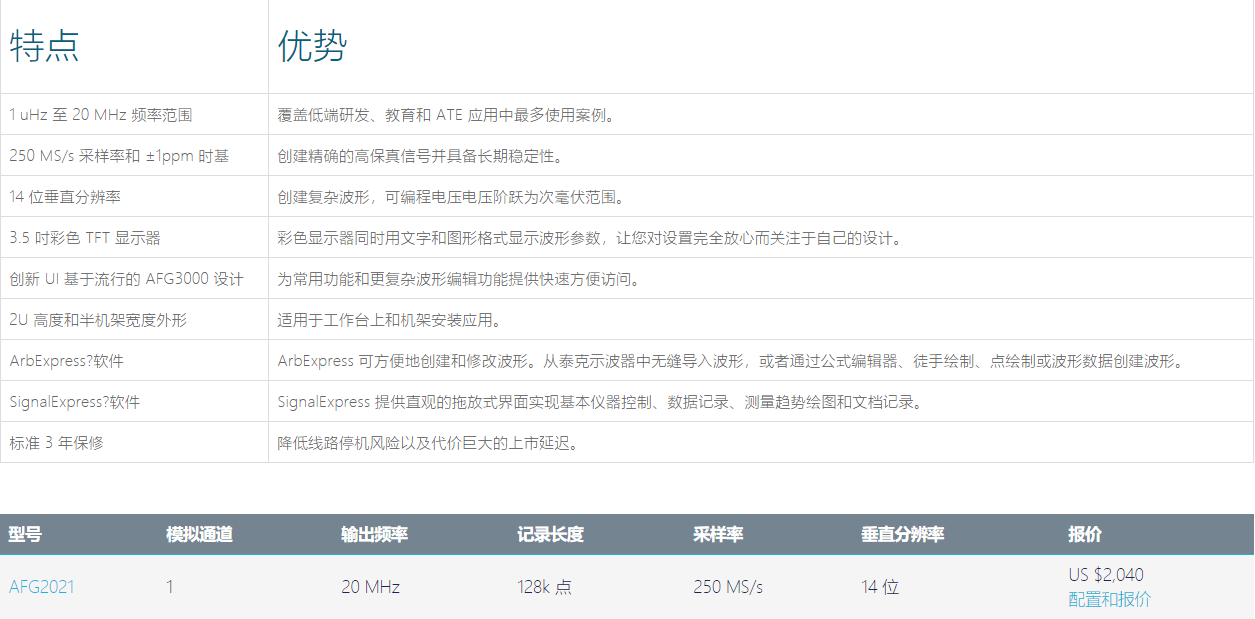The height and width of the screenshot is (619, 1255).
Task: Select the 采样率 column header
Action: [718, 534]
